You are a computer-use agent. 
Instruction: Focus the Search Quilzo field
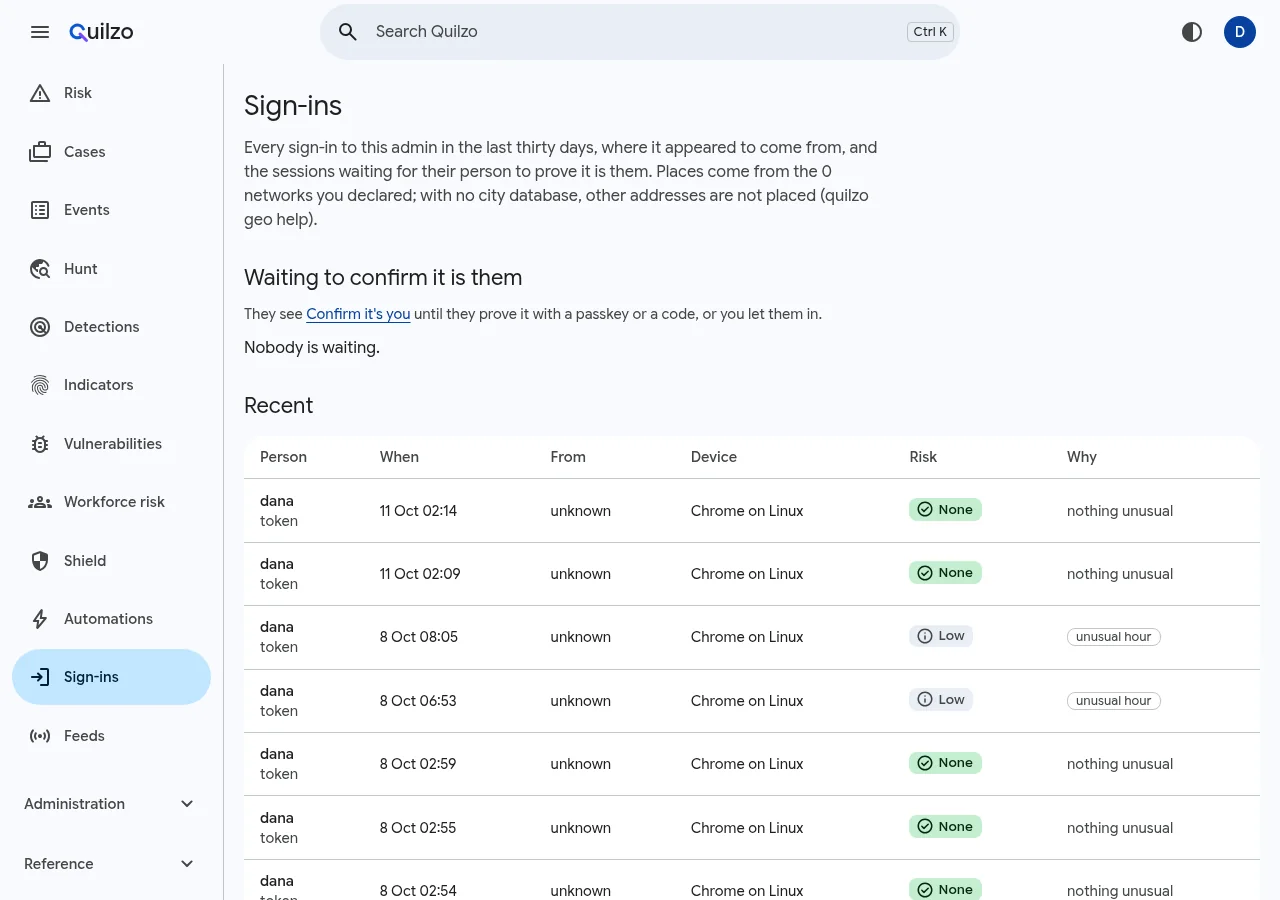640,32
